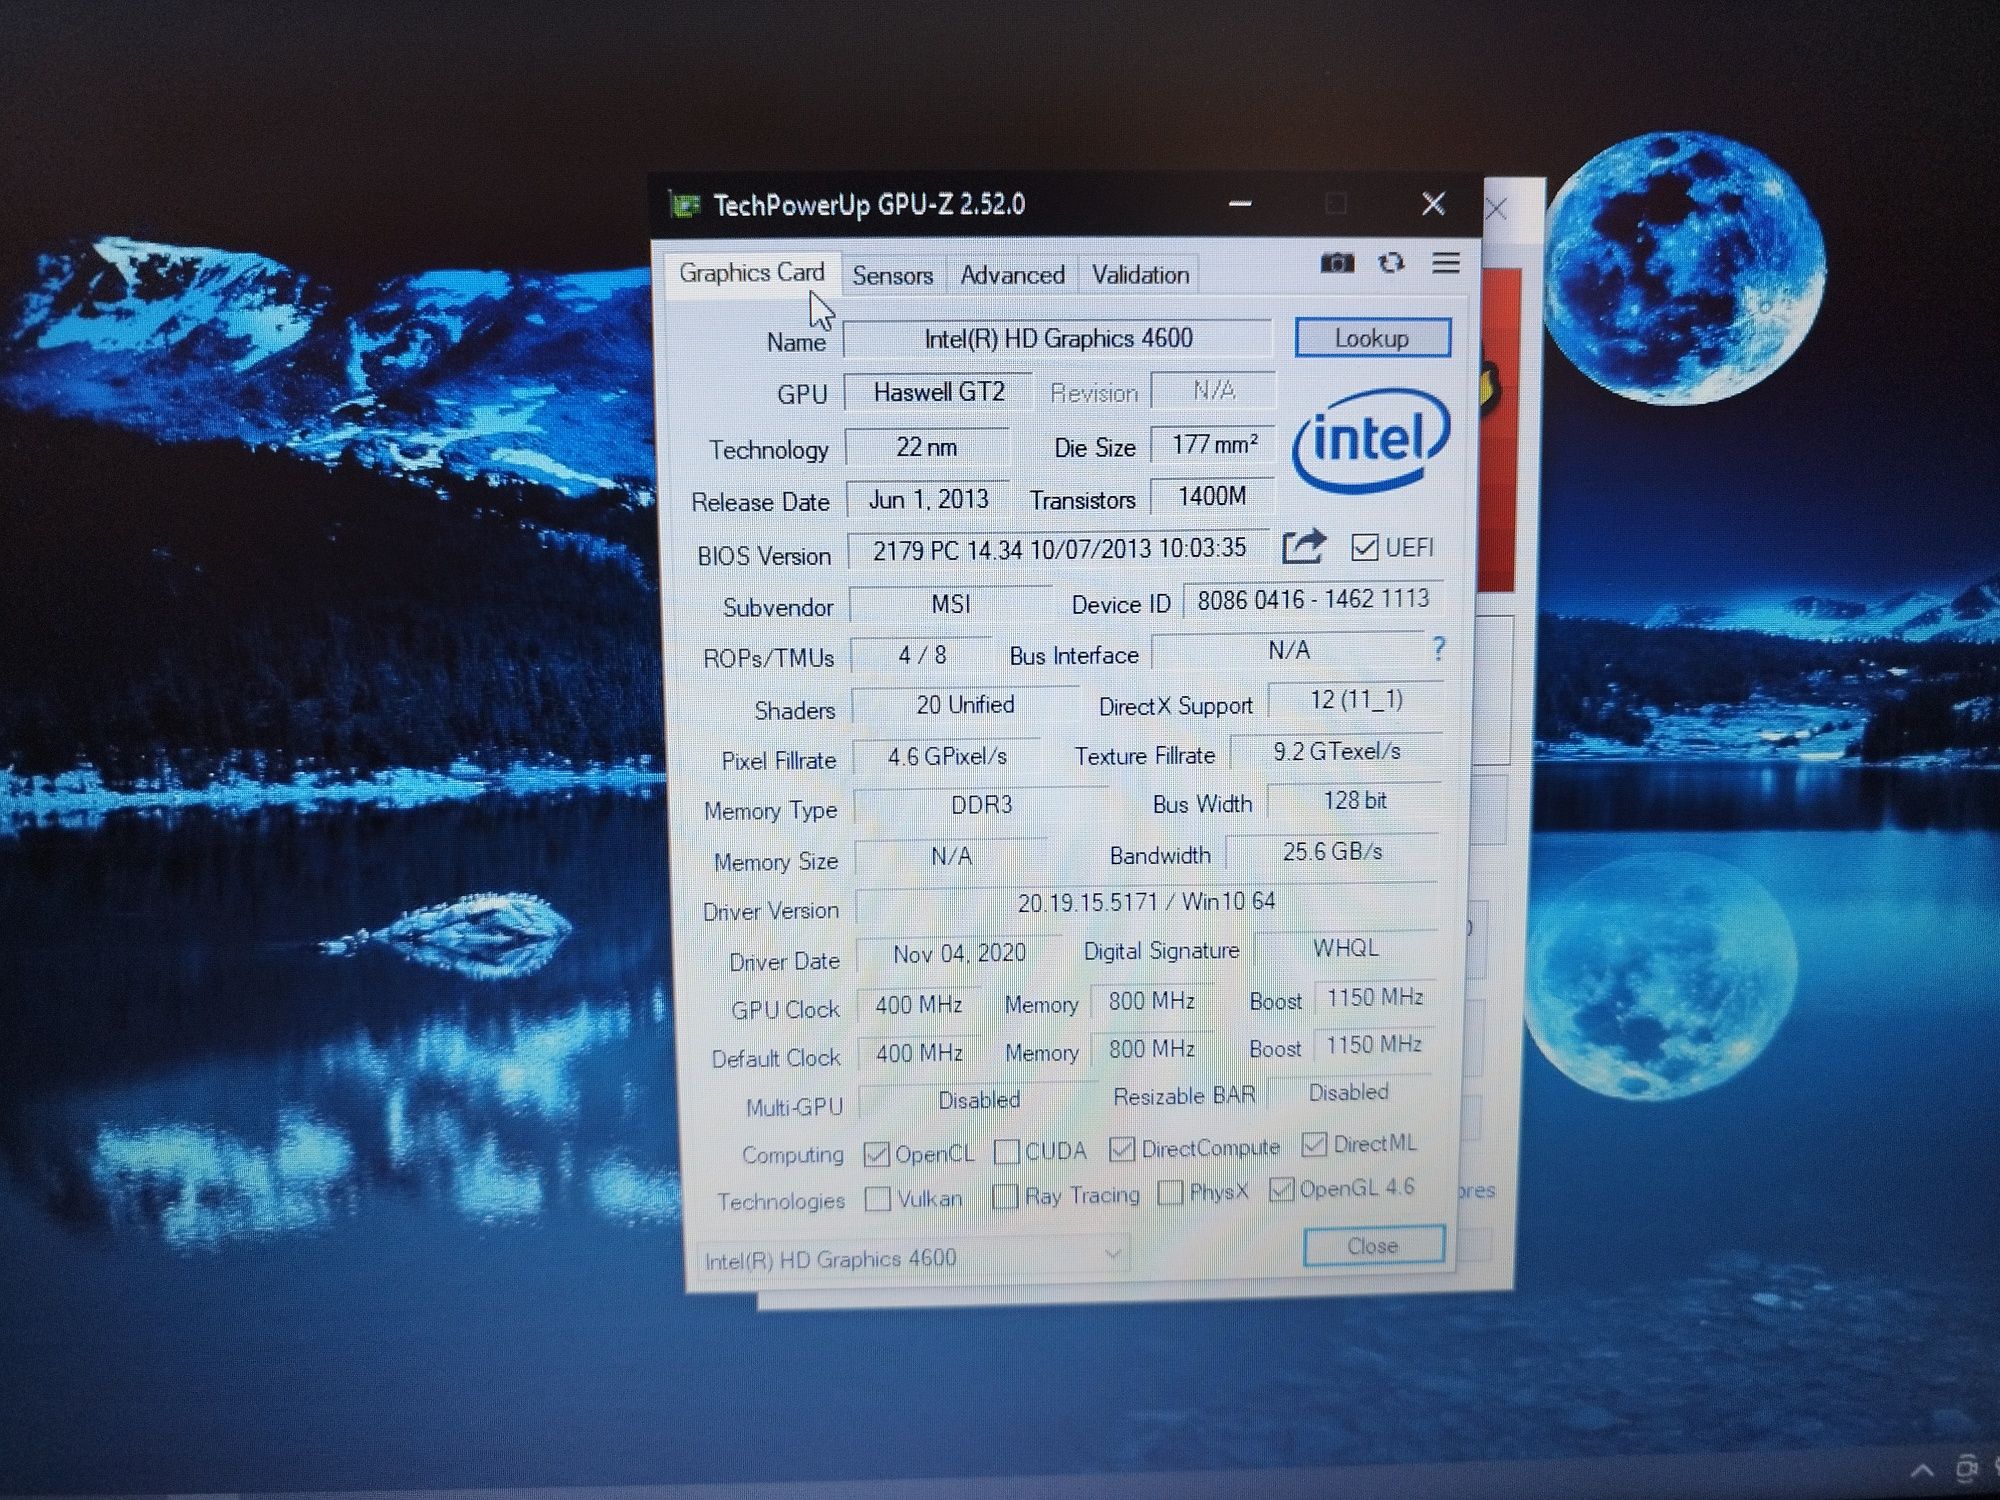Click the Subvendor value MSI
Viewport: 2000px width, 1500px height.
950,604
